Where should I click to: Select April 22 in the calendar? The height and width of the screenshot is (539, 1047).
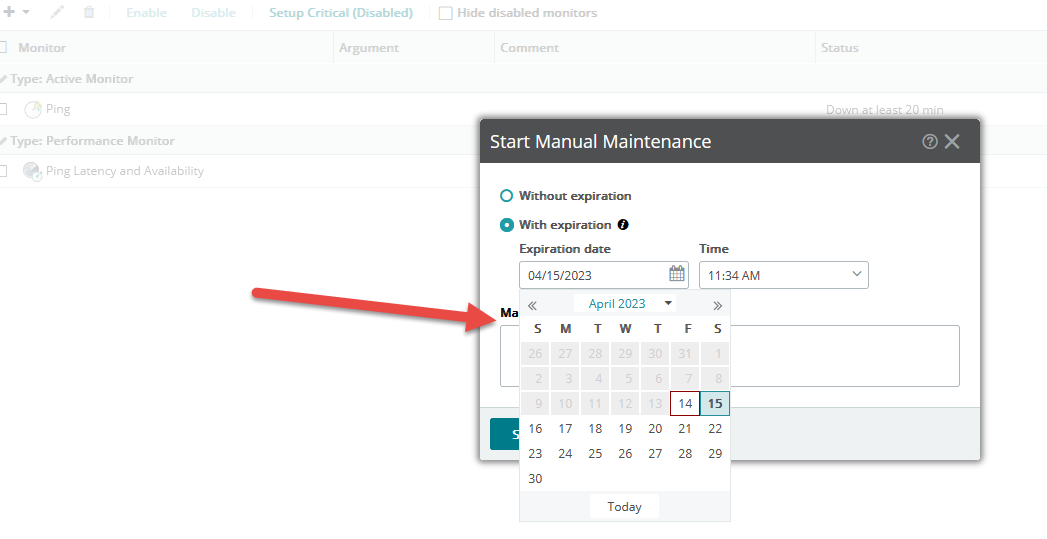point(715,429)
